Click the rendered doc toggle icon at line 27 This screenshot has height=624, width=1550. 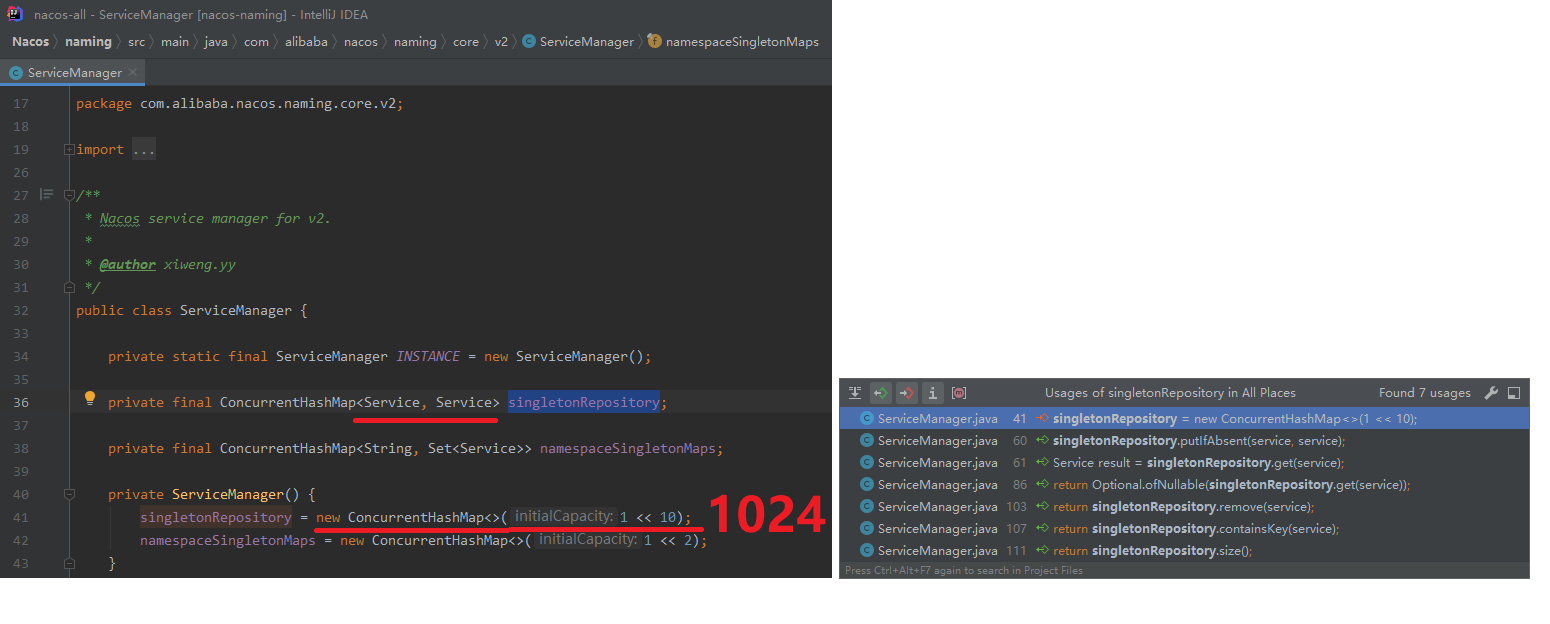pyautogui.click(x=46, y=194)
